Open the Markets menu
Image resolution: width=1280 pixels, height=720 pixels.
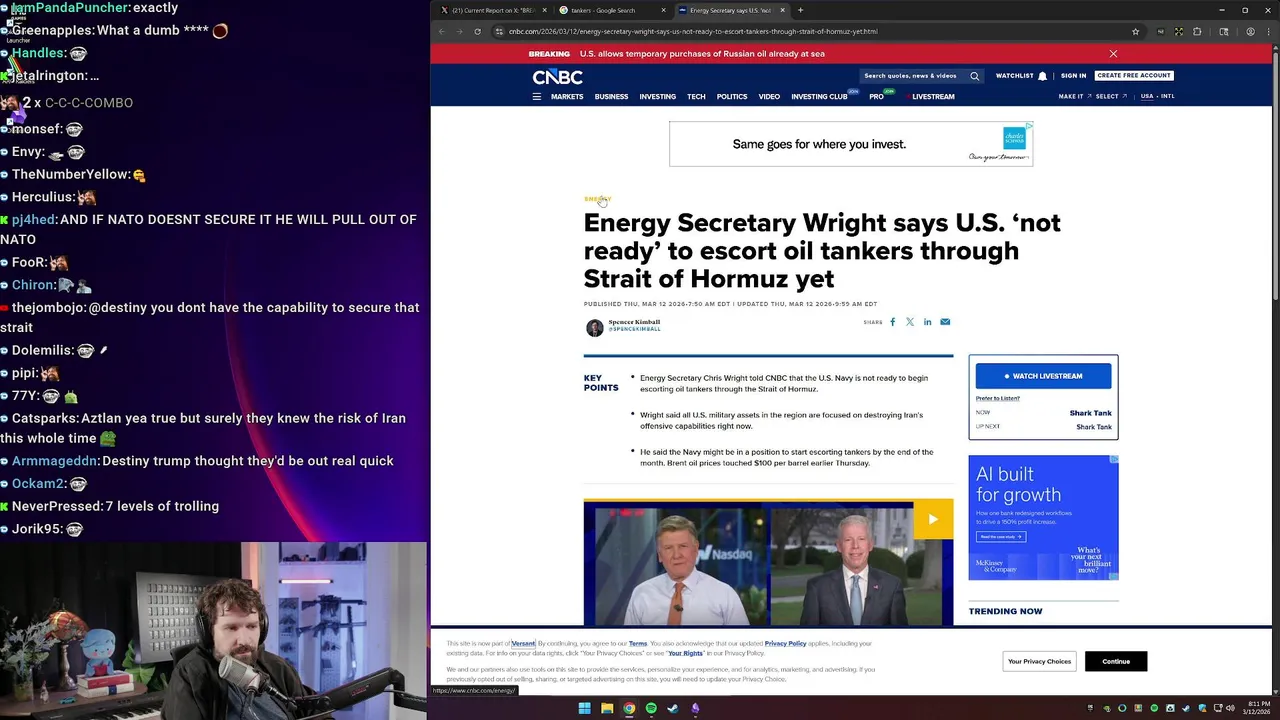567,97
